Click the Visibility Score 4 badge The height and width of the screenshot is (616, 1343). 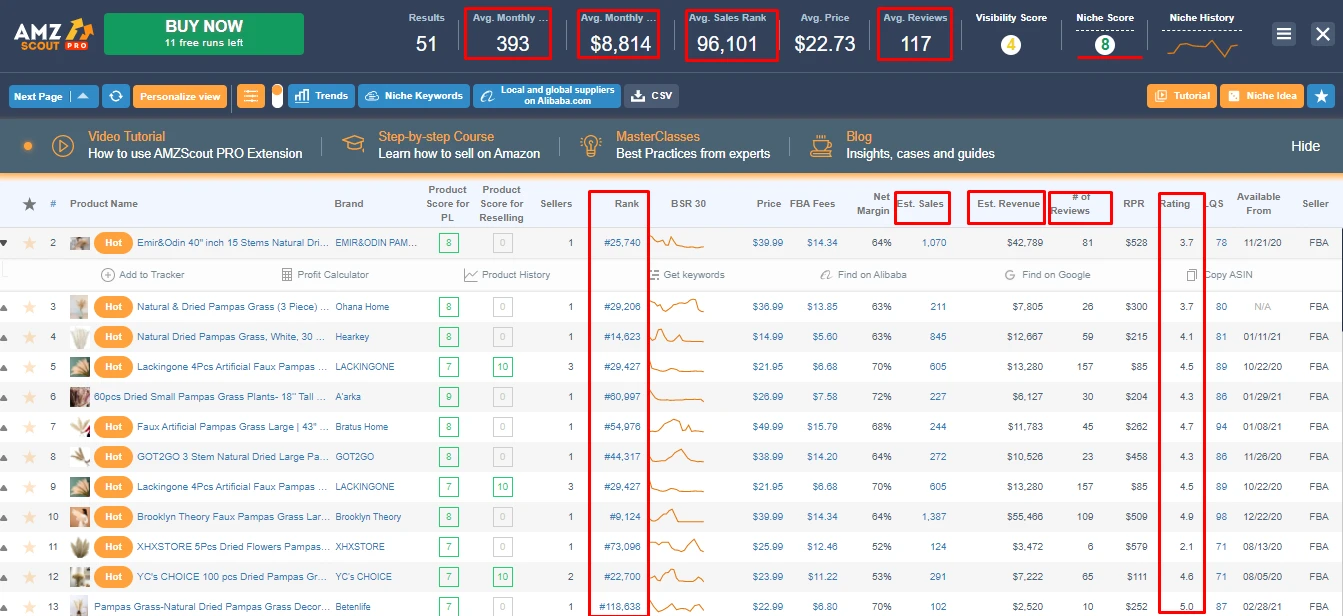tap(1011, 44)
